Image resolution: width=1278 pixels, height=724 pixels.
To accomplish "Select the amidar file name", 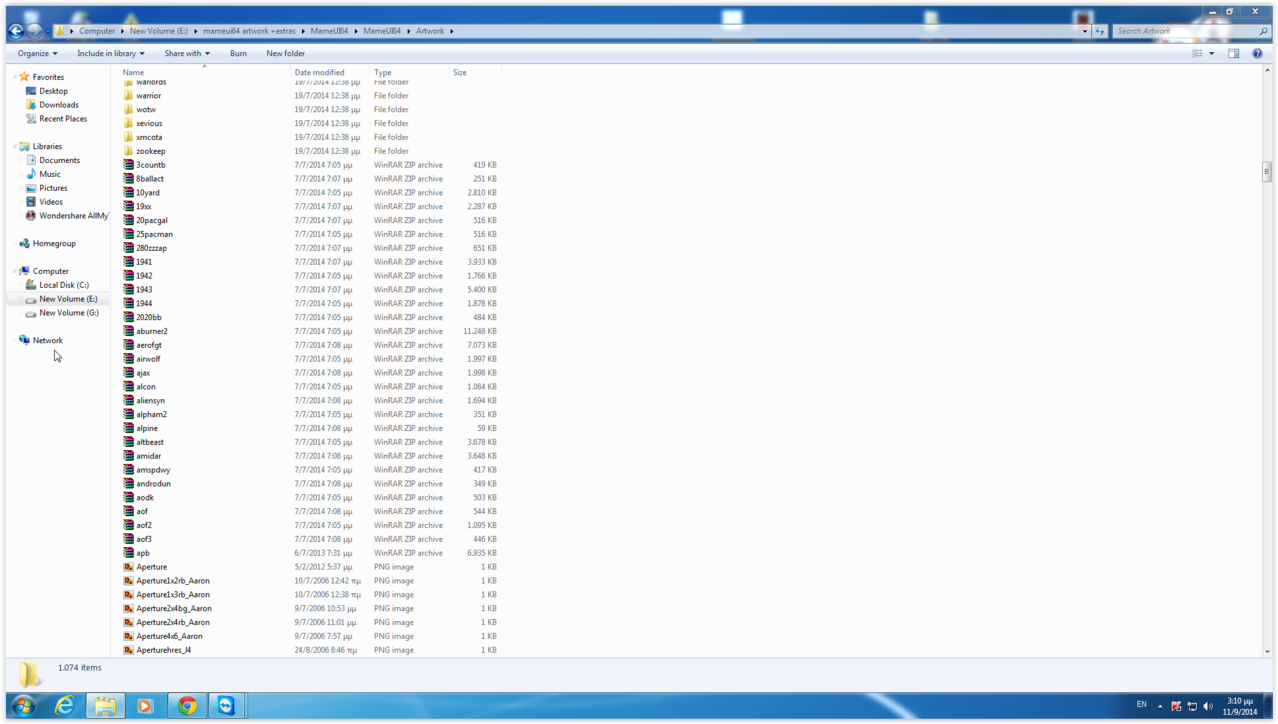I will pyautogui.click(x=149, y=456).
